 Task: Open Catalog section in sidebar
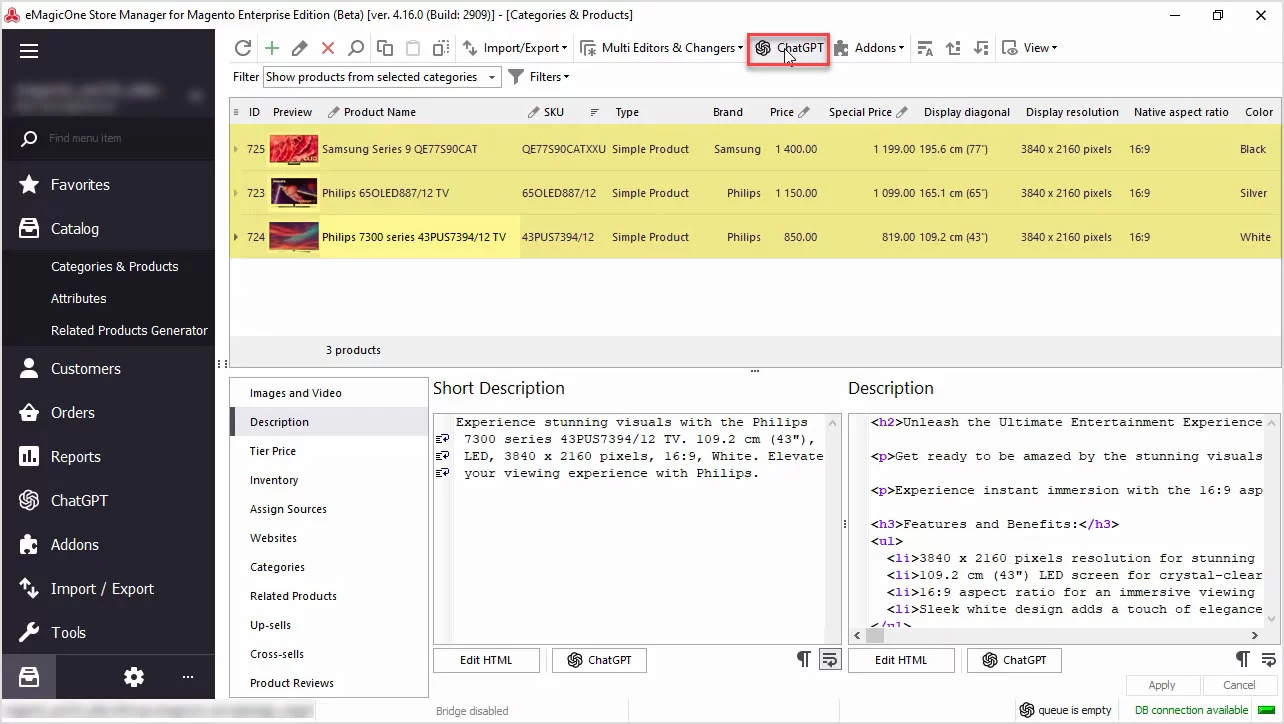click(108, 229)
